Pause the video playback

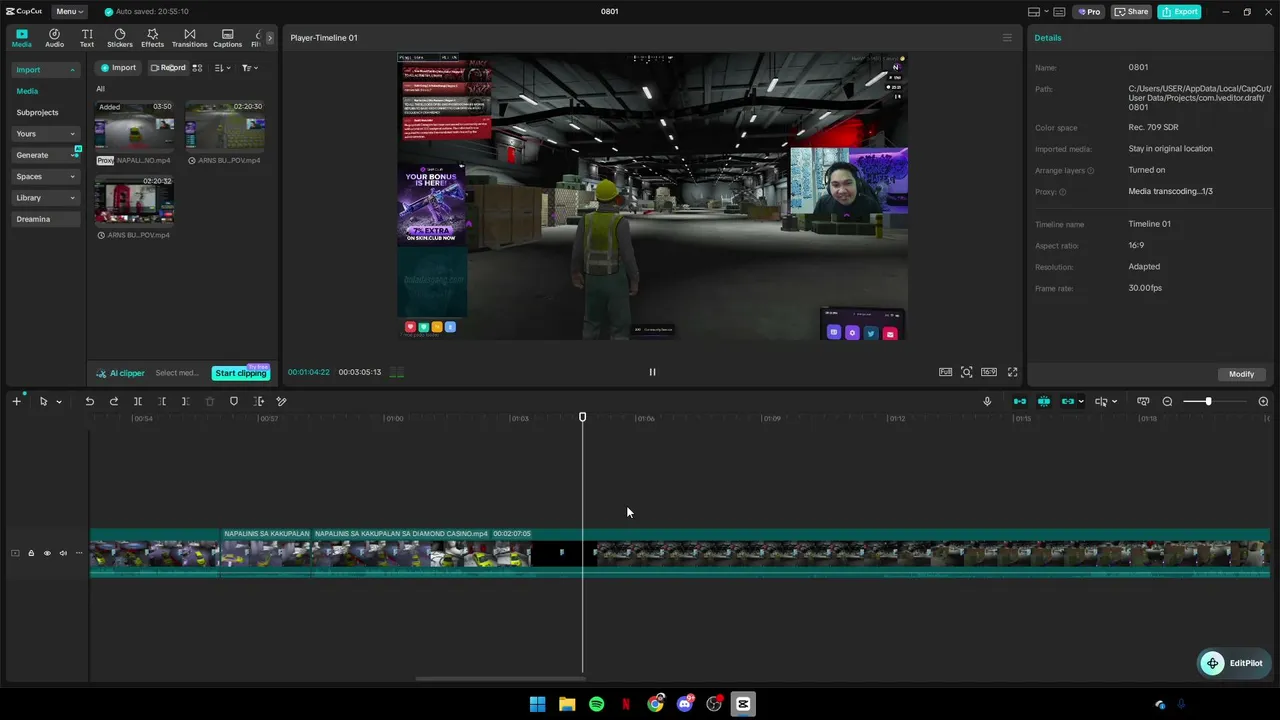pyautogui.click(x=652, y=372)
